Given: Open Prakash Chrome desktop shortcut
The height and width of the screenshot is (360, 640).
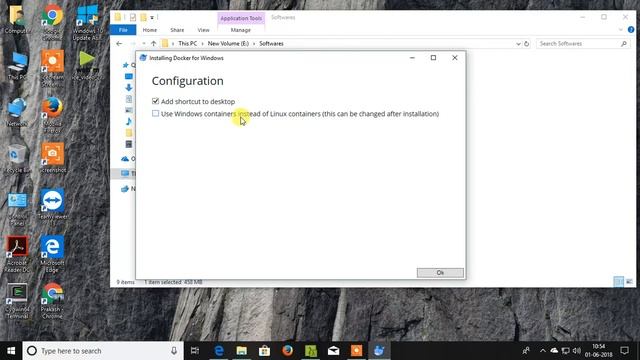Looking at the screenshot, I should point(52,301).
